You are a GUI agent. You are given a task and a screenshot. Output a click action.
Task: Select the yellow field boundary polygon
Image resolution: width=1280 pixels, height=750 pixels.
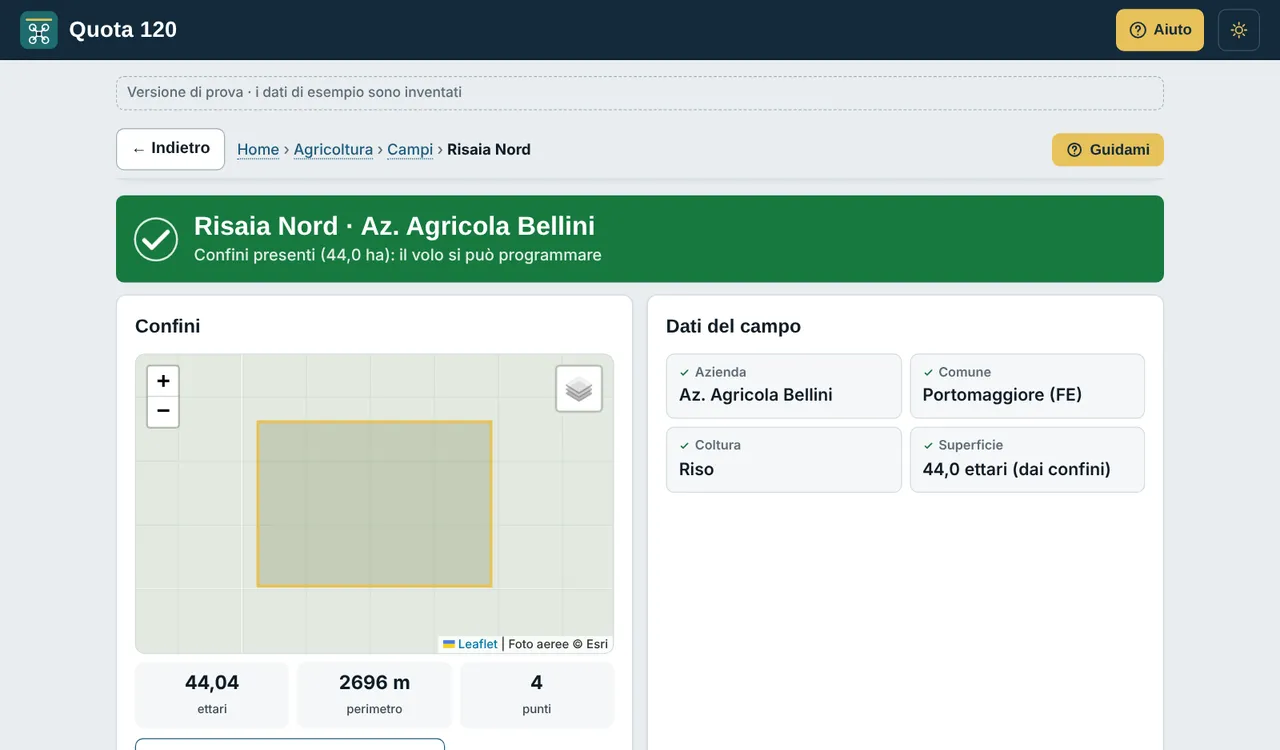(374, 504)
